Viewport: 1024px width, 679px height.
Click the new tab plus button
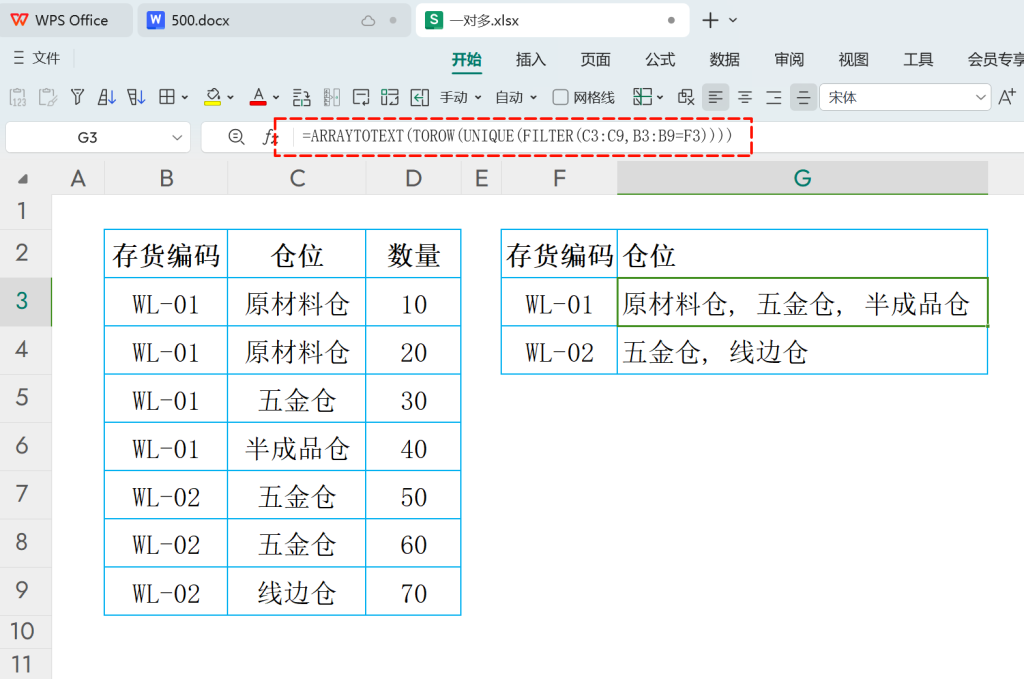point(710,20)
